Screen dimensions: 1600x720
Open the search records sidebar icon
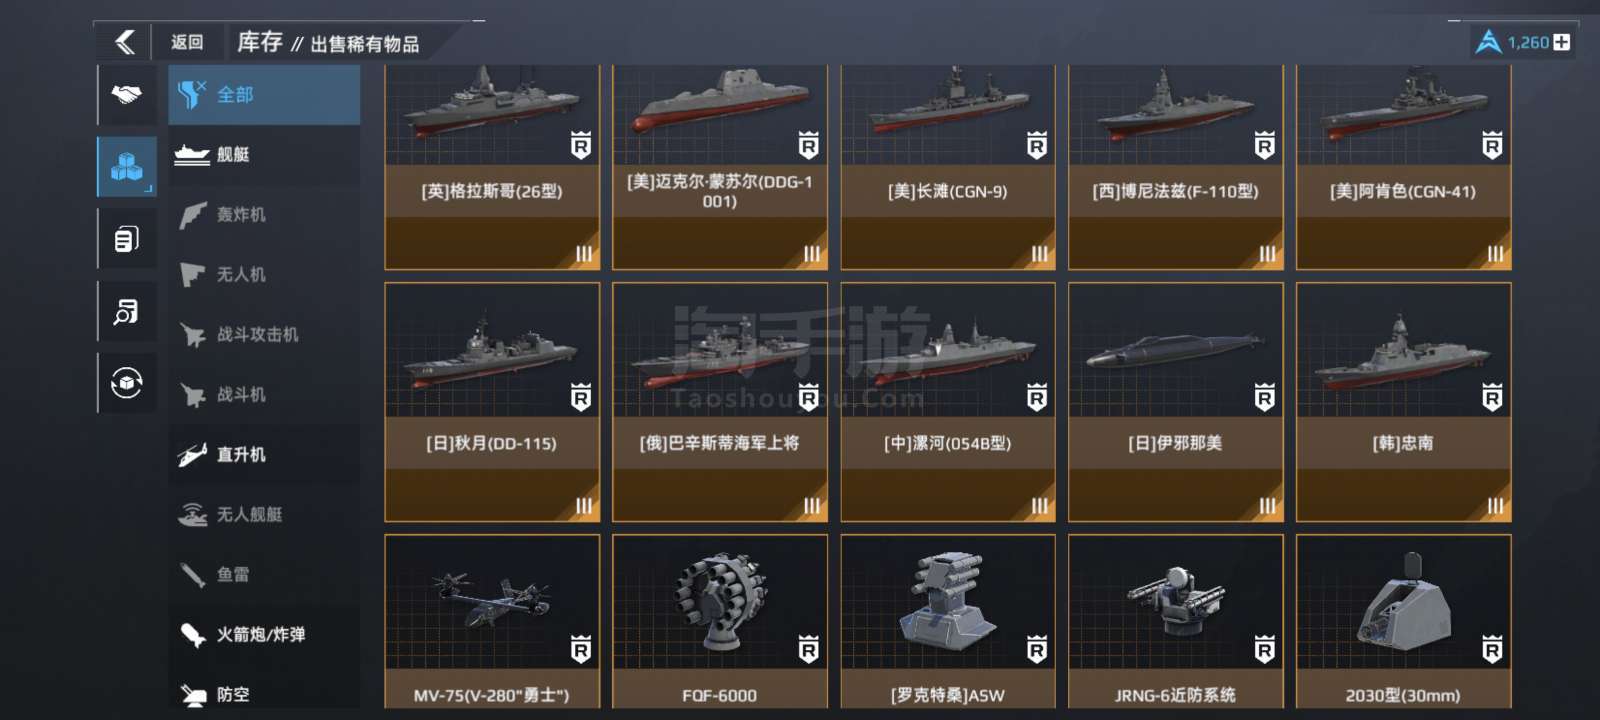pos(127,311)
